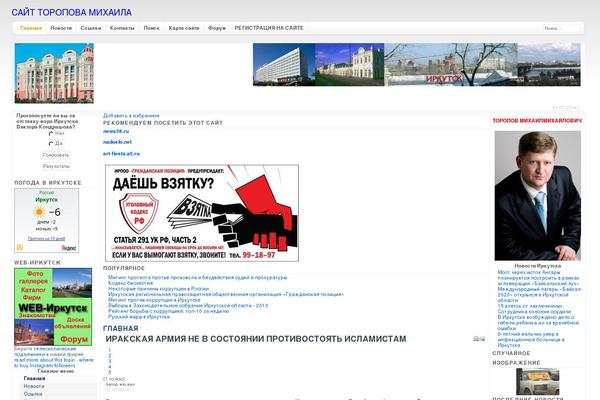Image resolution: width=600 pixels, height=400 pixels.
Task: Open the weather forecast link under the temperatures
Action: [46, 238]
